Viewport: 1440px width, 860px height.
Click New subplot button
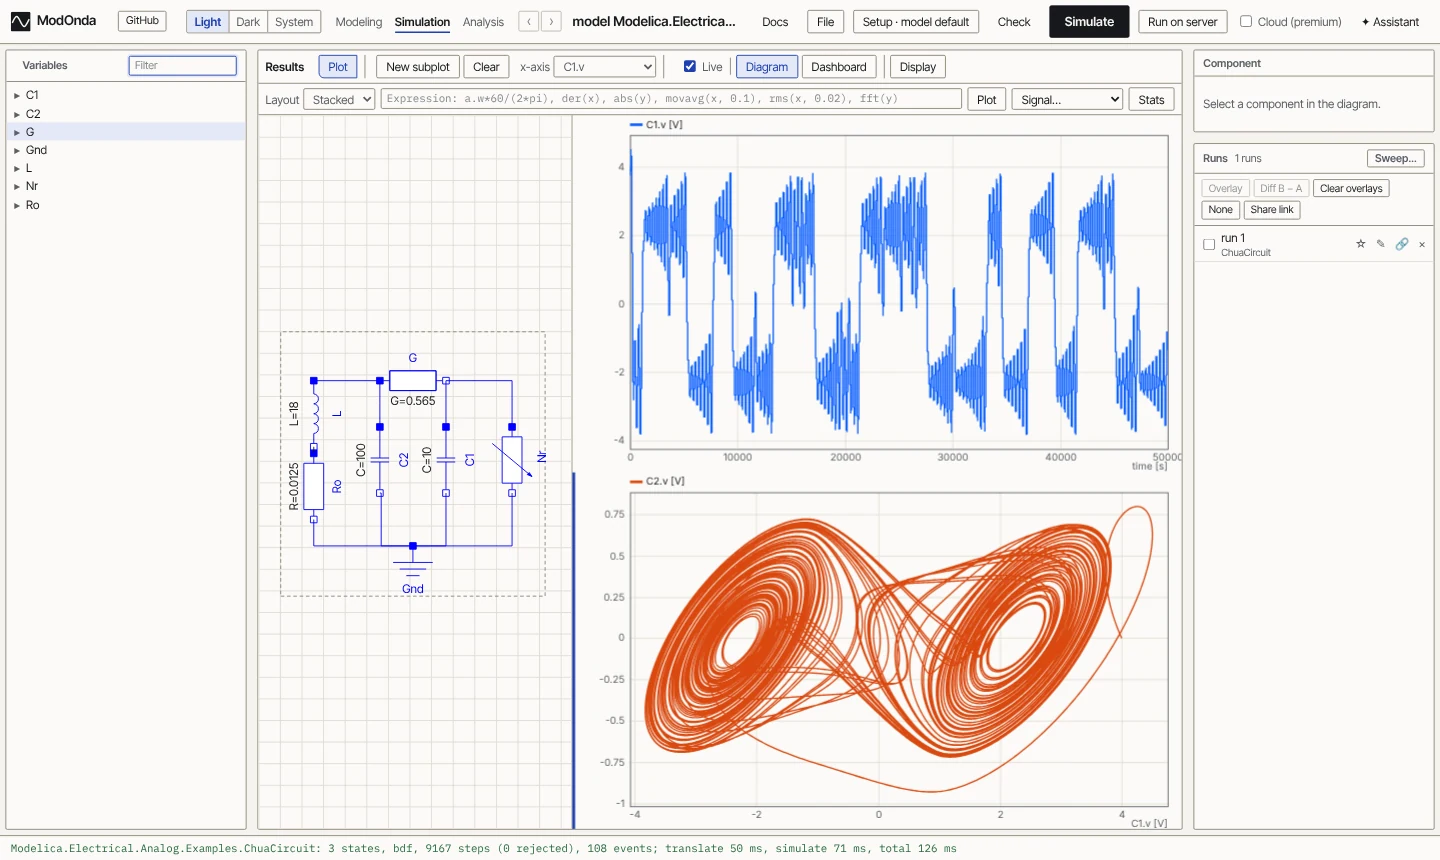[x=418, y=67]
